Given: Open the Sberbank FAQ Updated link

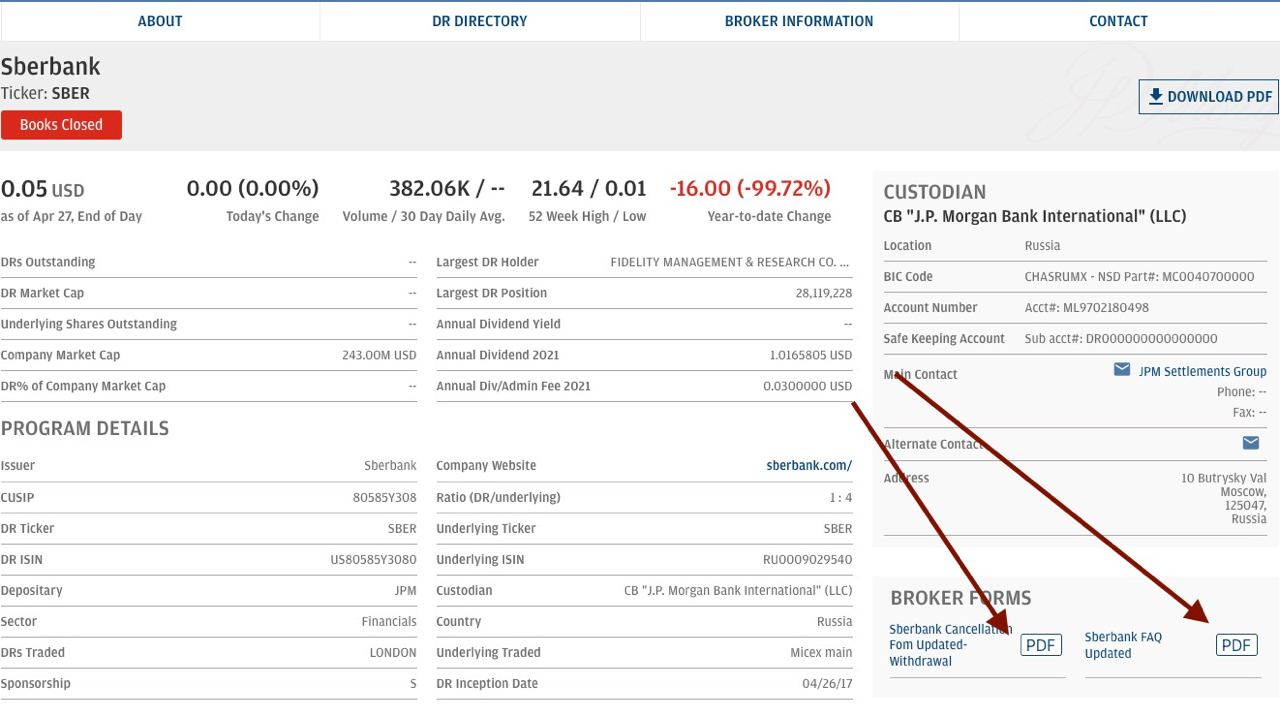Looking at the screenshot, I should click(1123, 645).
